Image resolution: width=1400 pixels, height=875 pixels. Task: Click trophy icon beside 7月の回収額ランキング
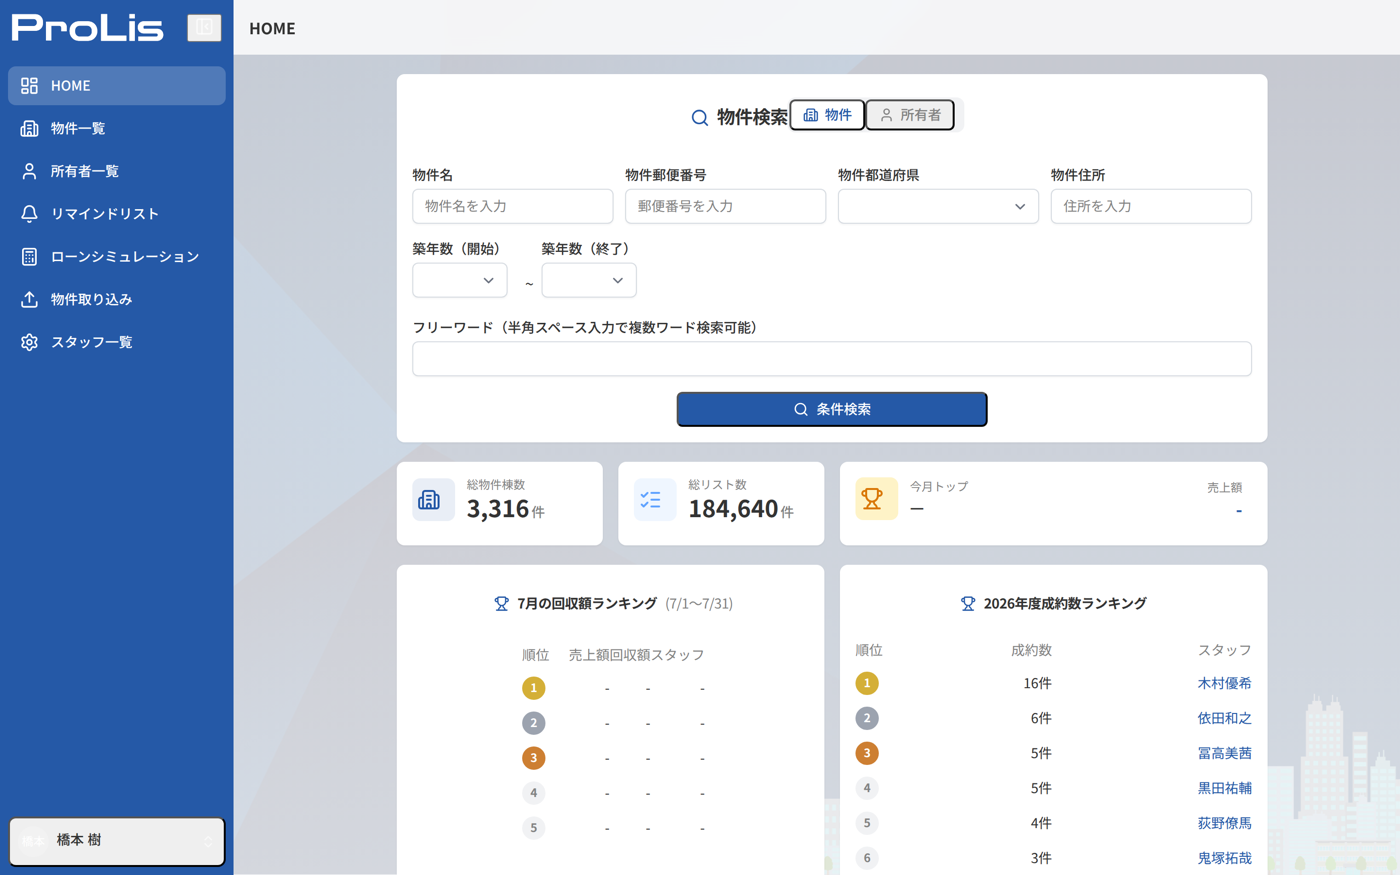point(502,604)
